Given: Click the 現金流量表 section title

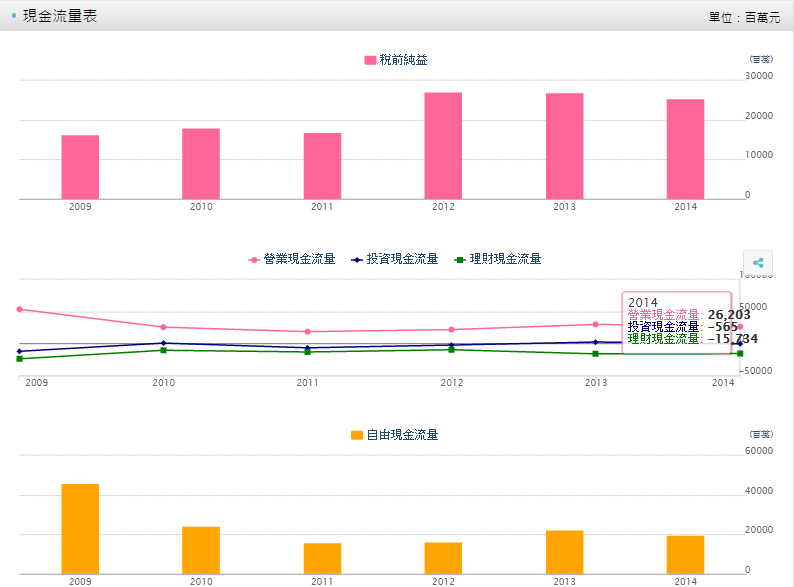Looking at the screenshot, I should pyautogui.click(x=60, y=16).
